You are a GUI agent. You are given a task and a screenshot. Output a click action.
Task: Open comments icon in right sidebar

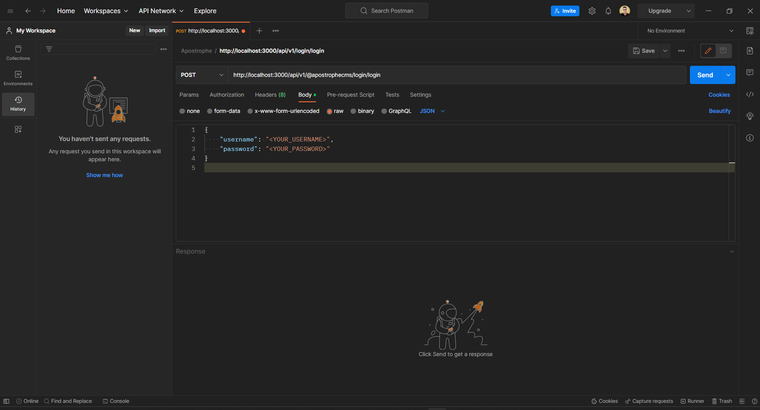pyautogui.click(x=750, y=72)
